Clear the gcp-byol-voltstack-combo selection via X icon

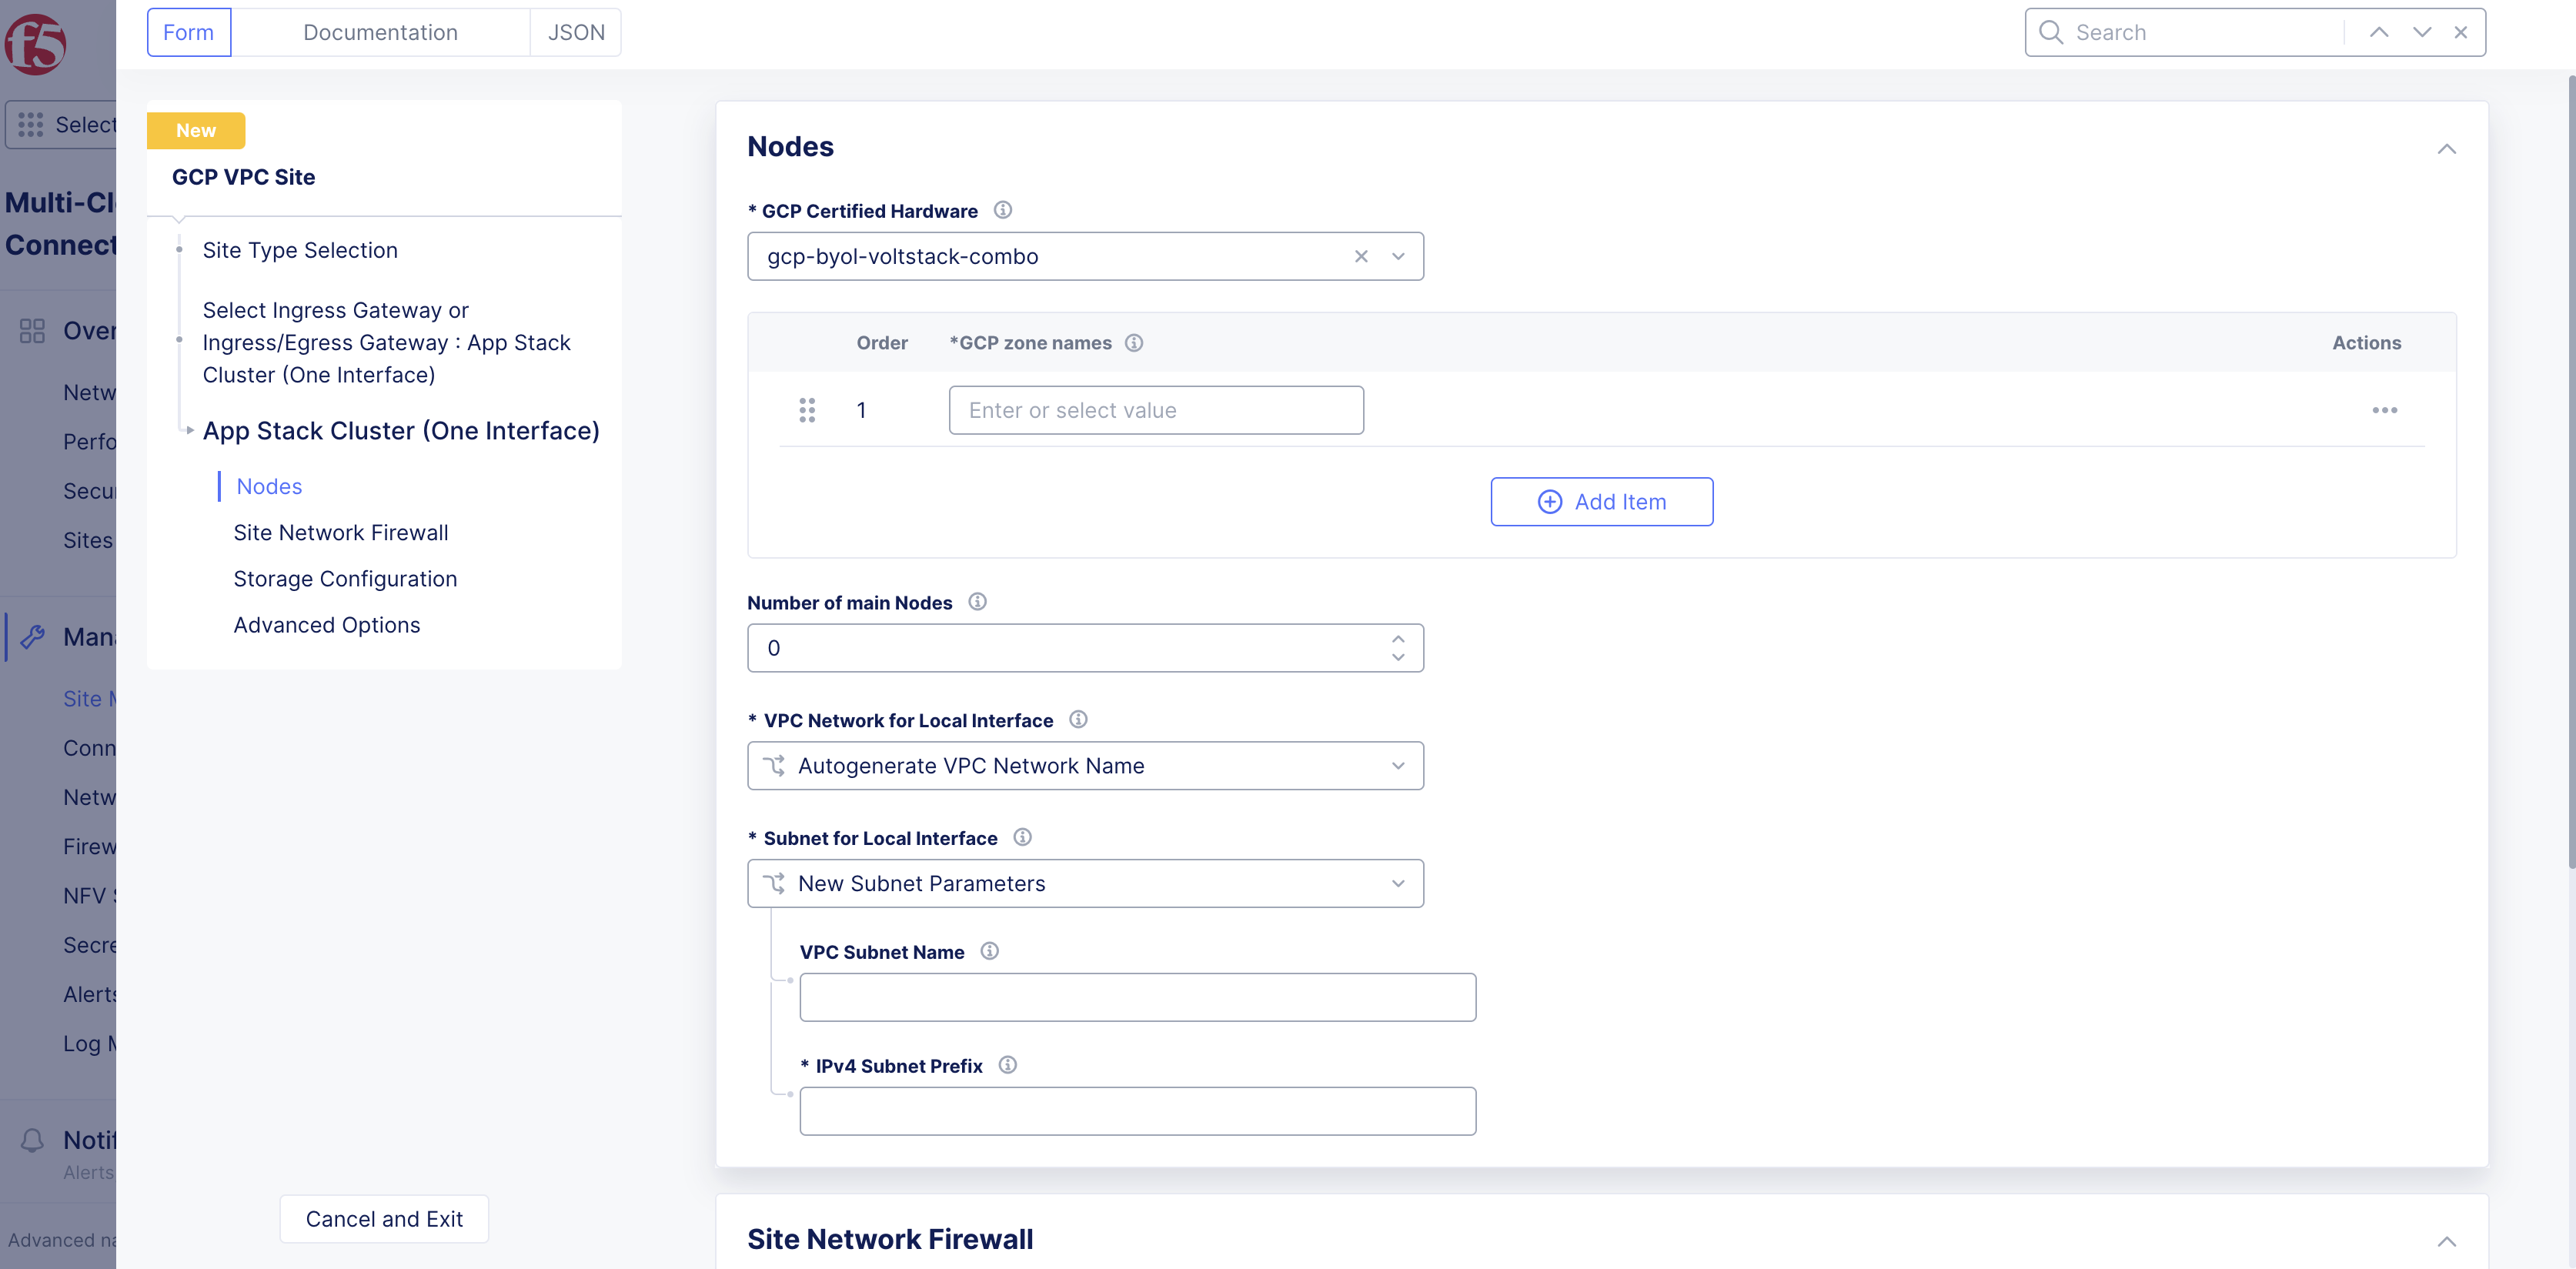point(1361,256)
